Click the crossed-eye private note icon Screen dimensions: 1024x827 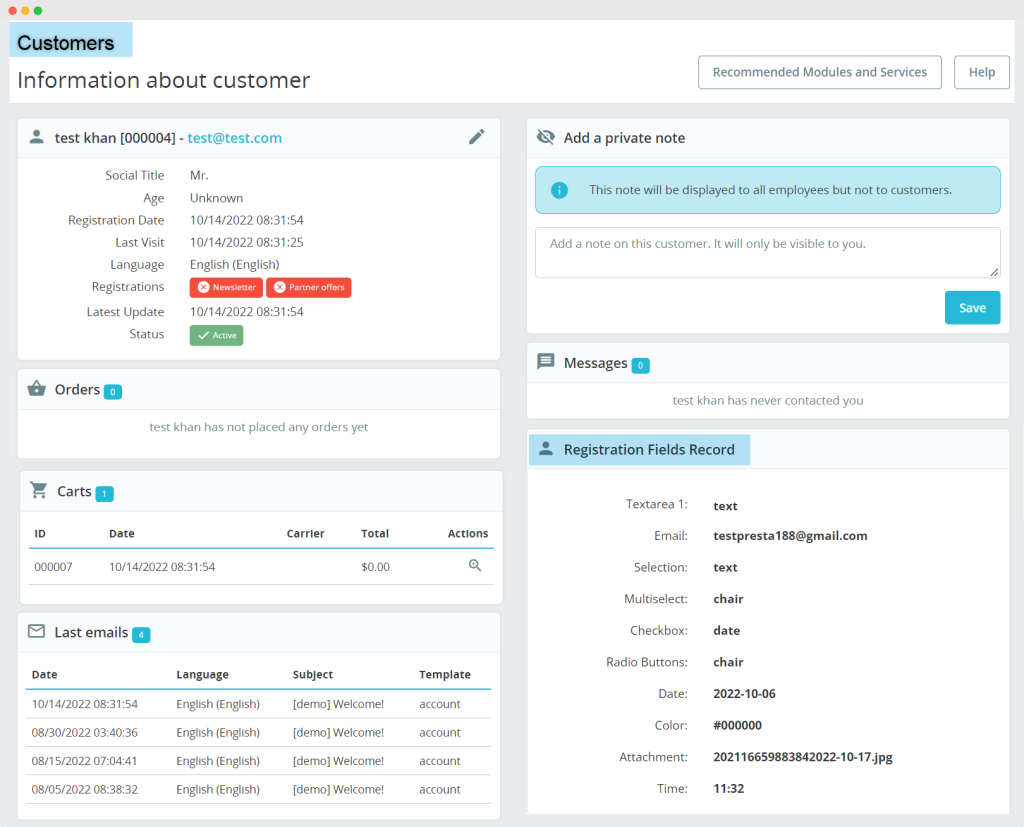pyautogui.click(x=546, y=138)
